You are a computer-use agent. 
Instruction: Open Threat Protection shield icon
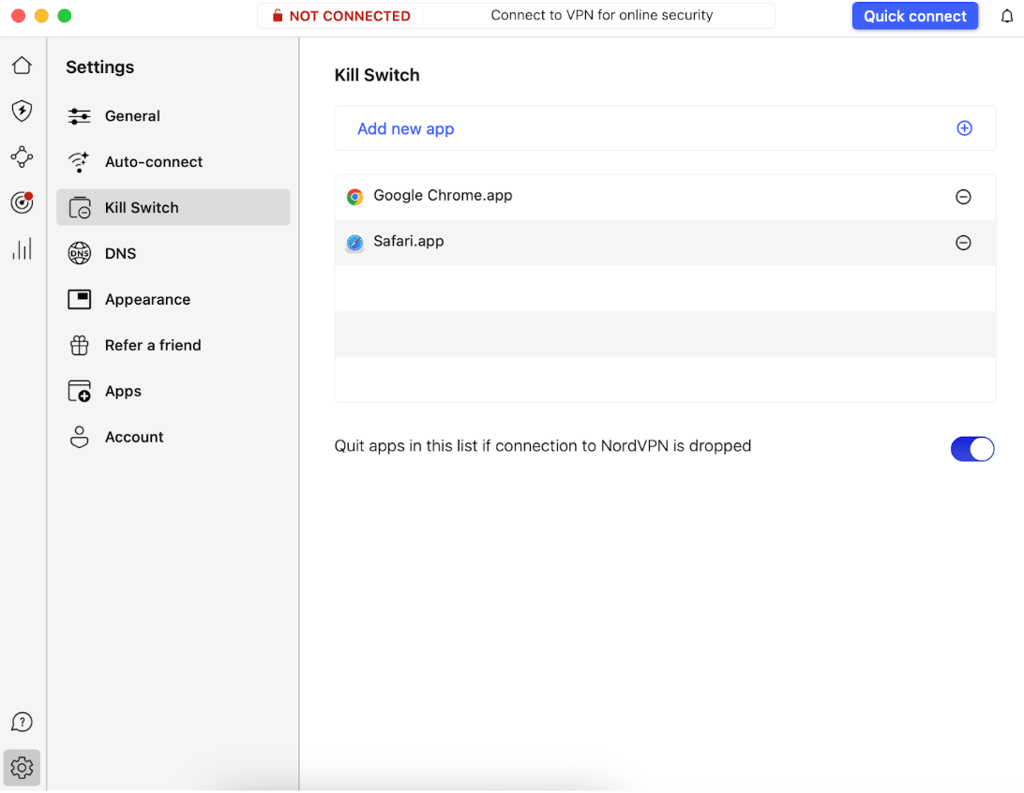coord(22,110)
